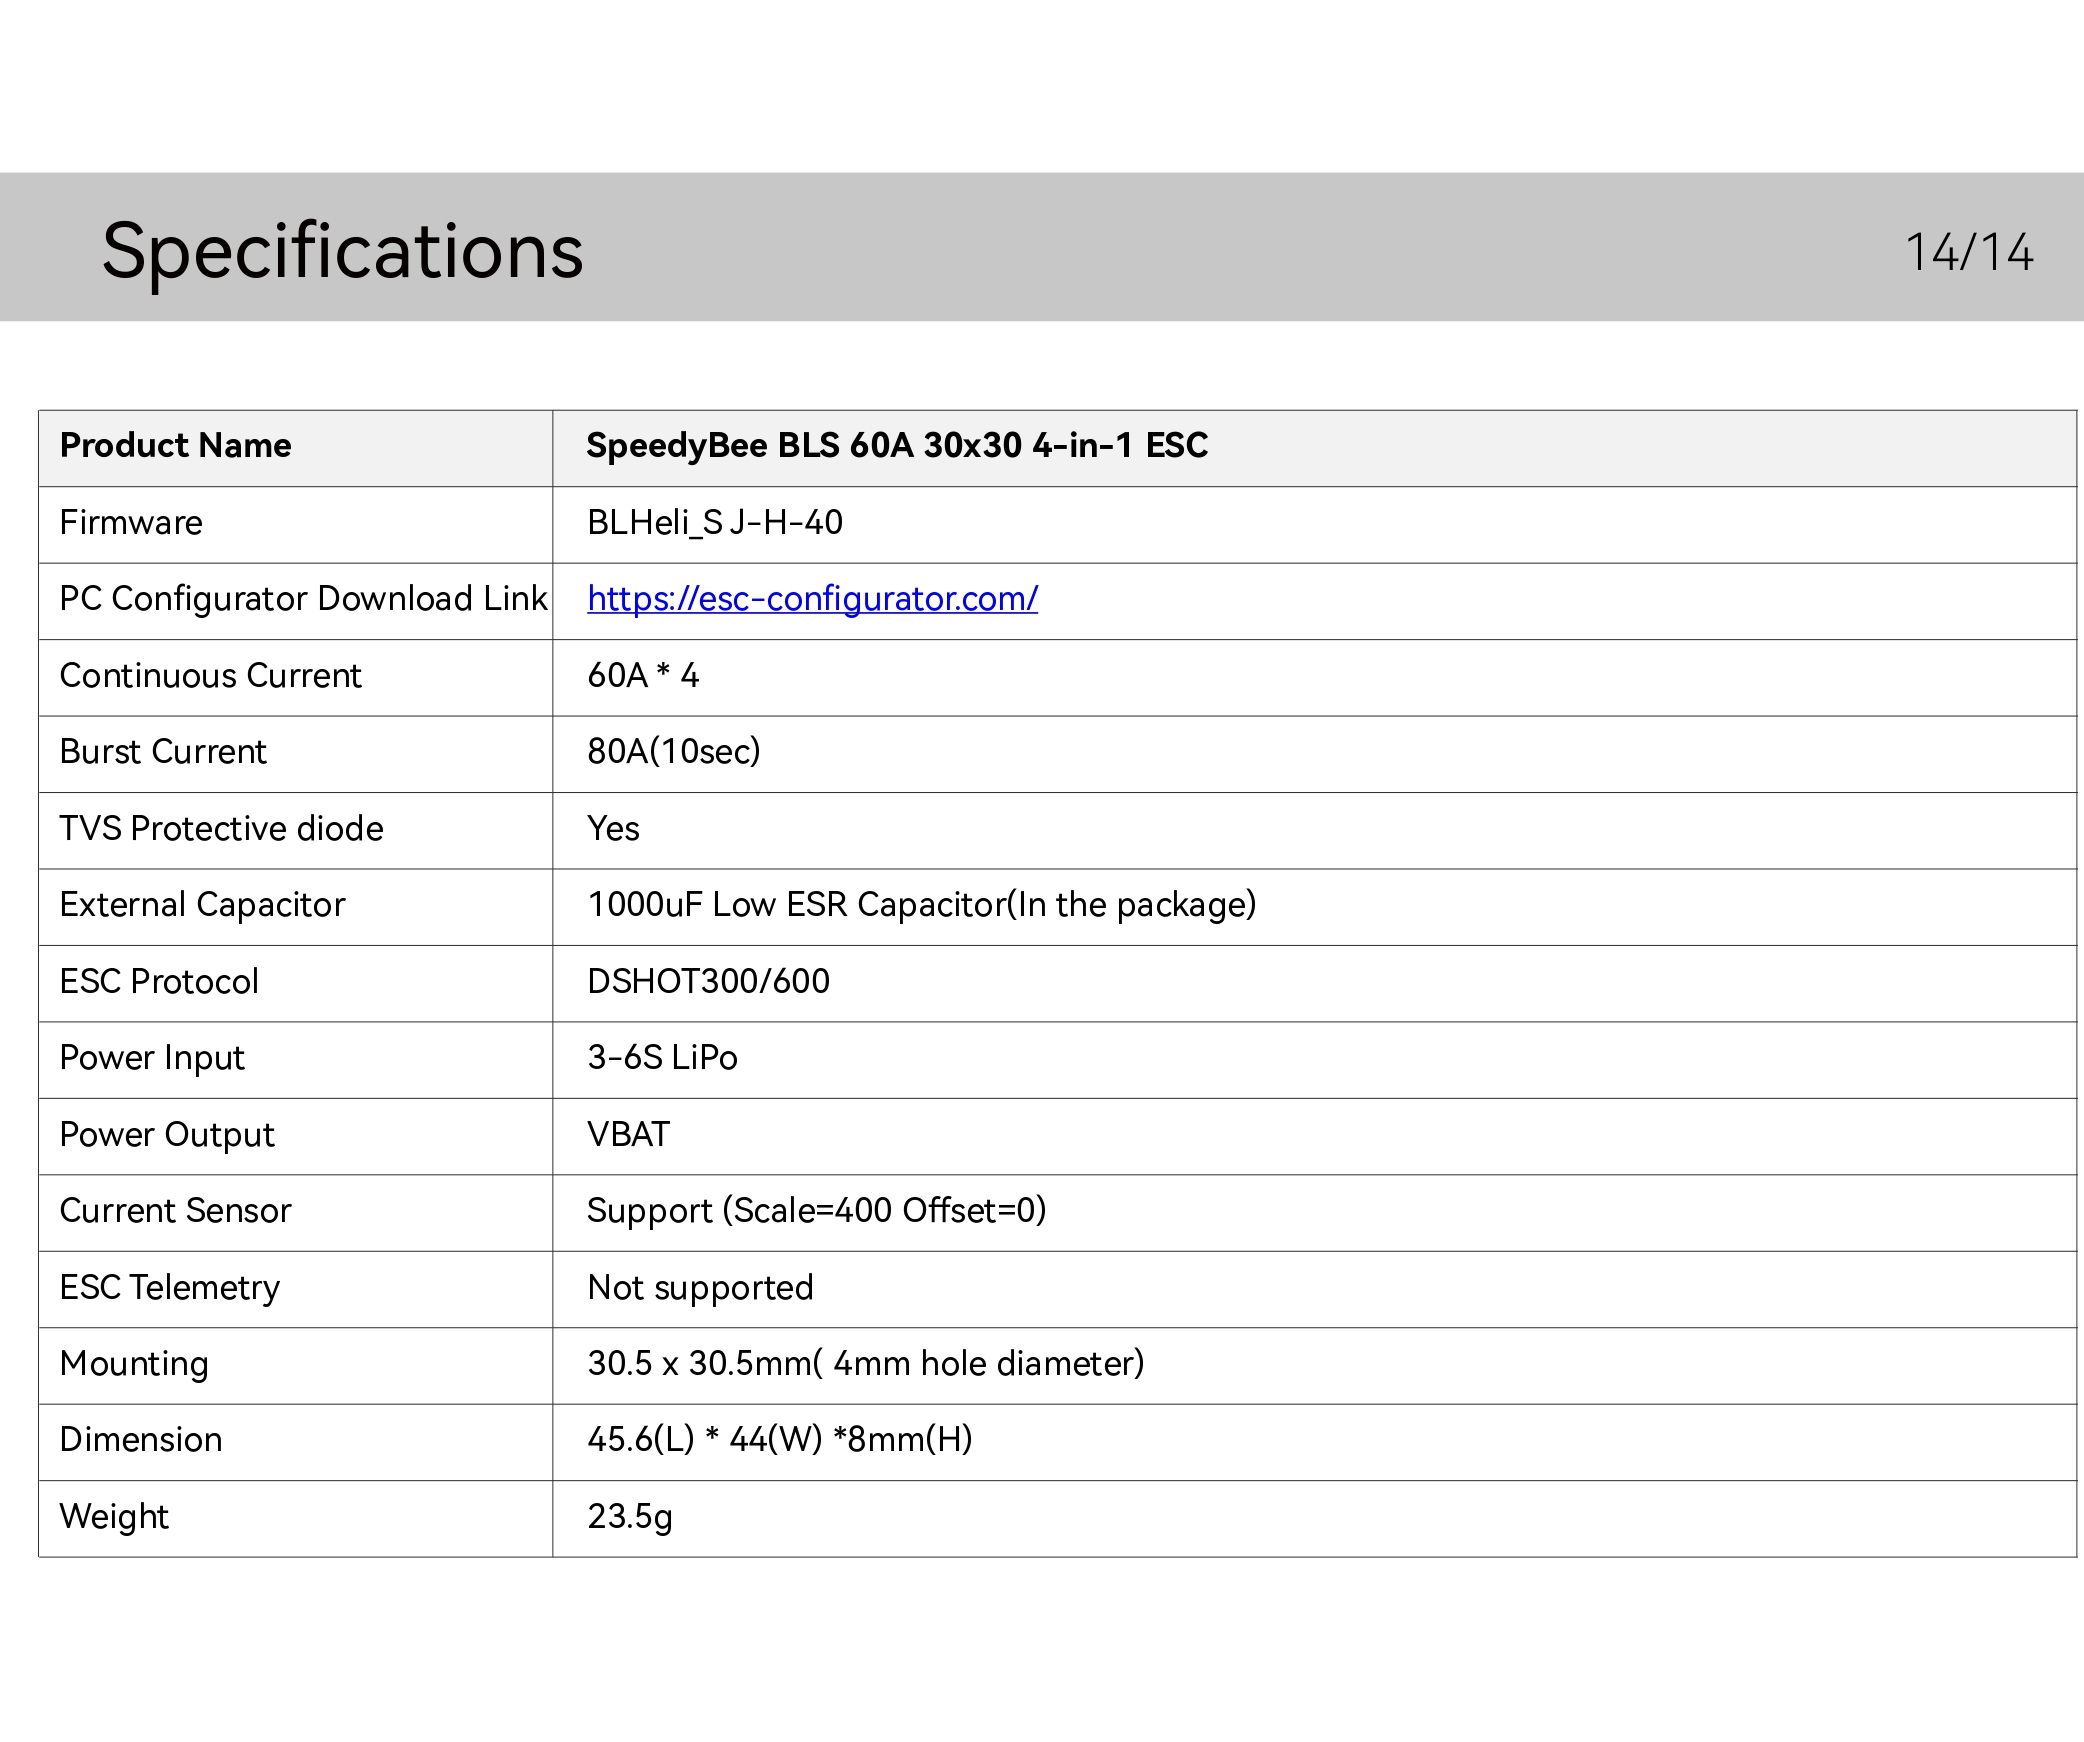Select the DSHOT300/600 value
Viewport: 2084px width, 1742px height.
point(708,982)
